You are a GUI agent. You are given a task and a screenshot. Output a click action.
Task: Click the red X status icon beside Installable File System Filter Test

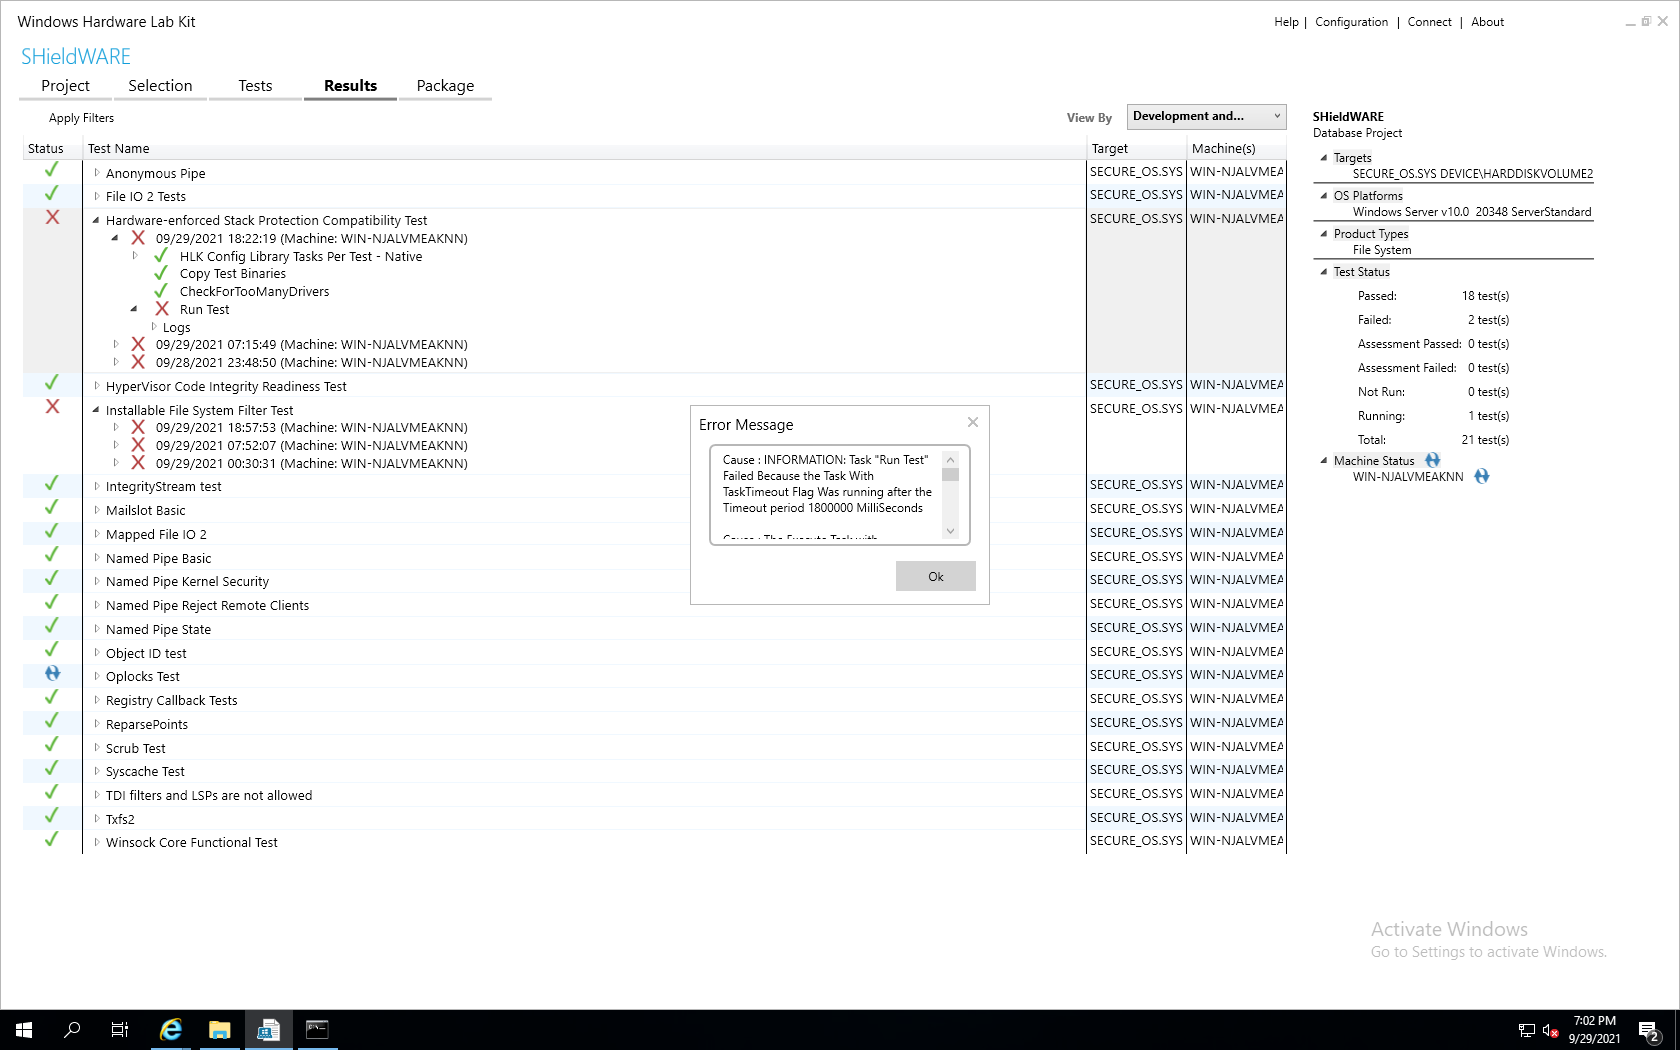coord(51,407)
